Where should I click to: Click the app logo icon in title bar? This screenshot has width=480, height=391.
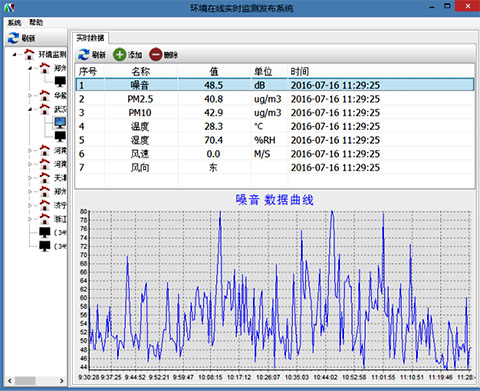(x=9, y=7)
